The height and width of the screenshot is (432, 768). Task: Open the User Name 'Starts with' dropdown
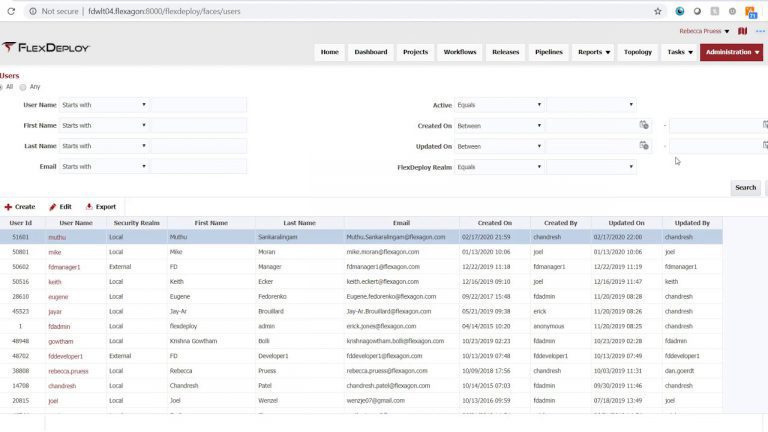click(104, 105)
